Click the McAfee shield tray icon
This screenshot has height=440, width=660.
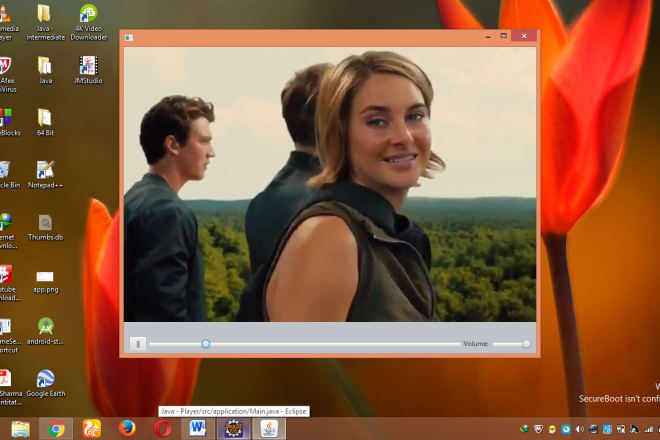pyautogui.click(x=538, y=429)
